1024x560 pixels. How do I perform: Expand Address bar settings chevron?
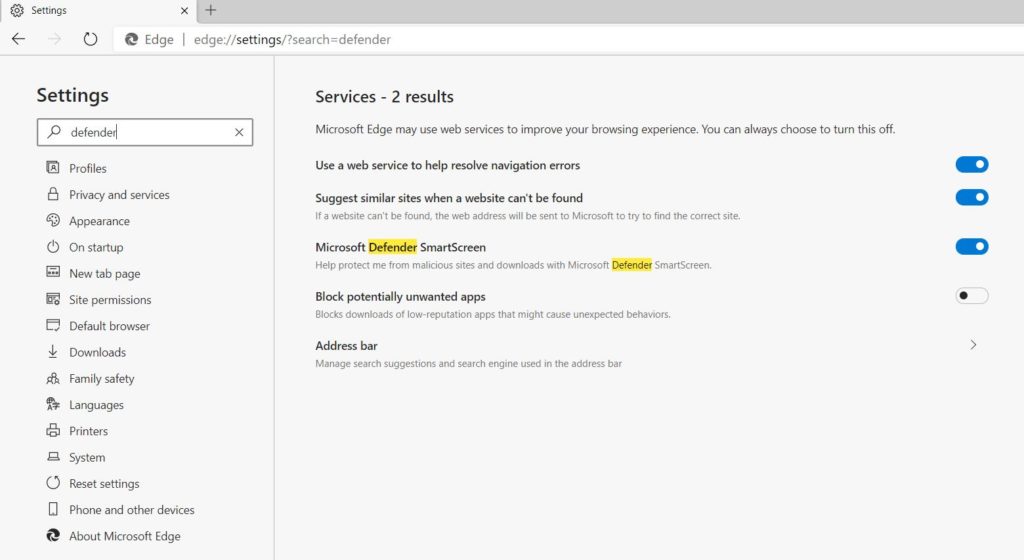coord(973,345)
